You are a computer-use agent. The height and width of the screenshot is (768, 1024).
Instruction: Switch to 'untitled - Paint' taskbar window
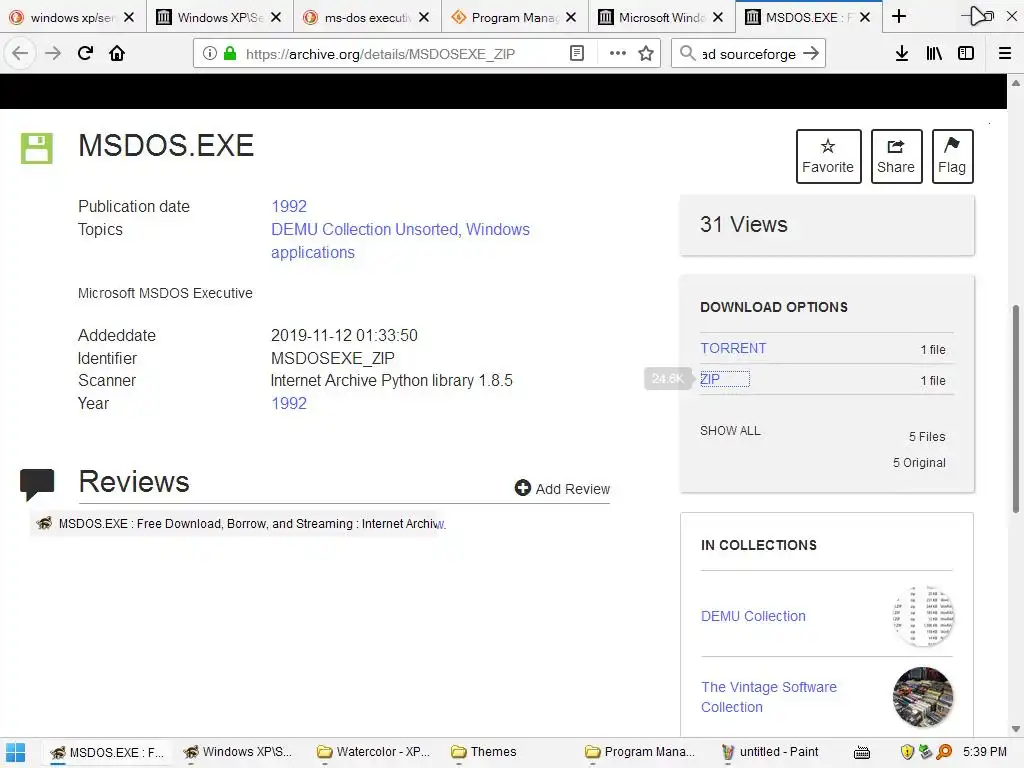click(x=770, y=752)
